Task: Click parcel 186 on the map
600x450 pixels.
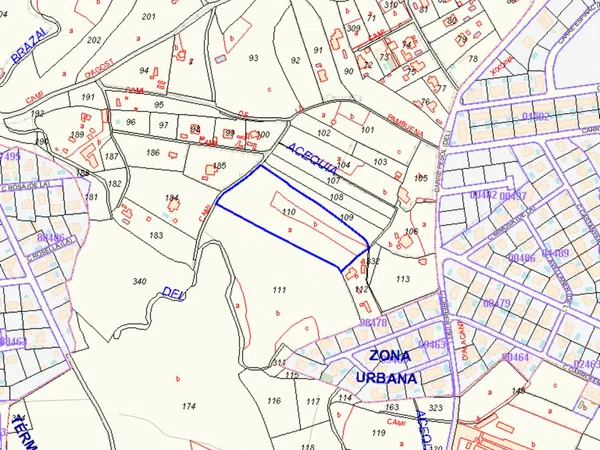Action: point(153,152)
